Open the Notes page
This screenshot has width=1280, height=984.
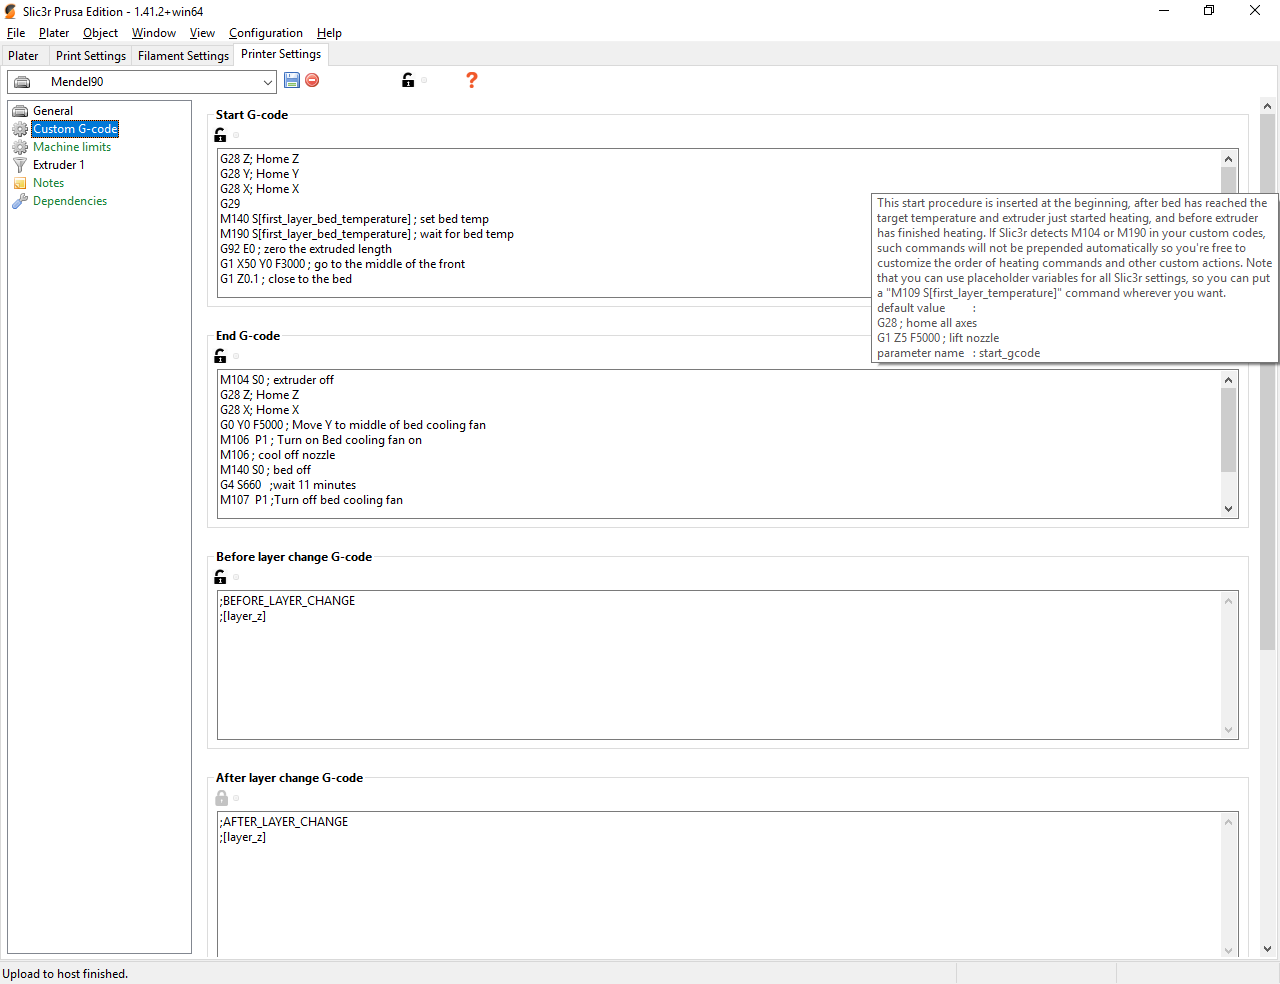coord(48,183)
